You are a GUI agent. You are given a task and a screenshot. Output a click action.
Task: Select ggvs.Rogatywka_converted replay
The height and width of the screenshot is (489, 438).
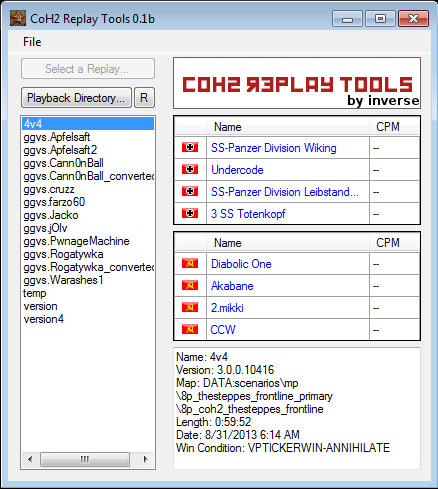[88, 267]
